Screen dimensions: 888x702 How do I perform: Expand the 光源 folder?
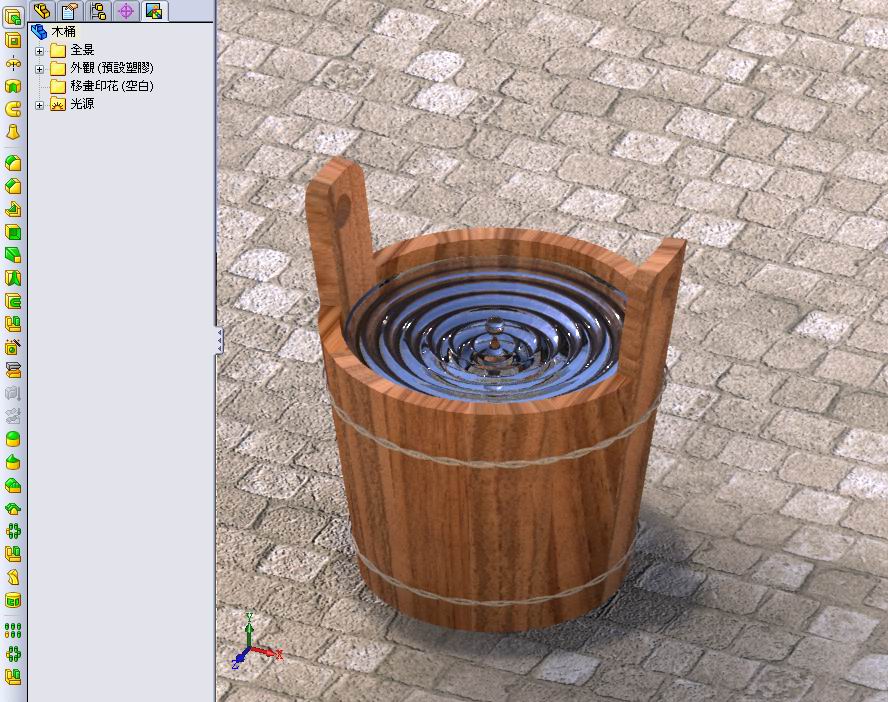(x=39, y=105)
